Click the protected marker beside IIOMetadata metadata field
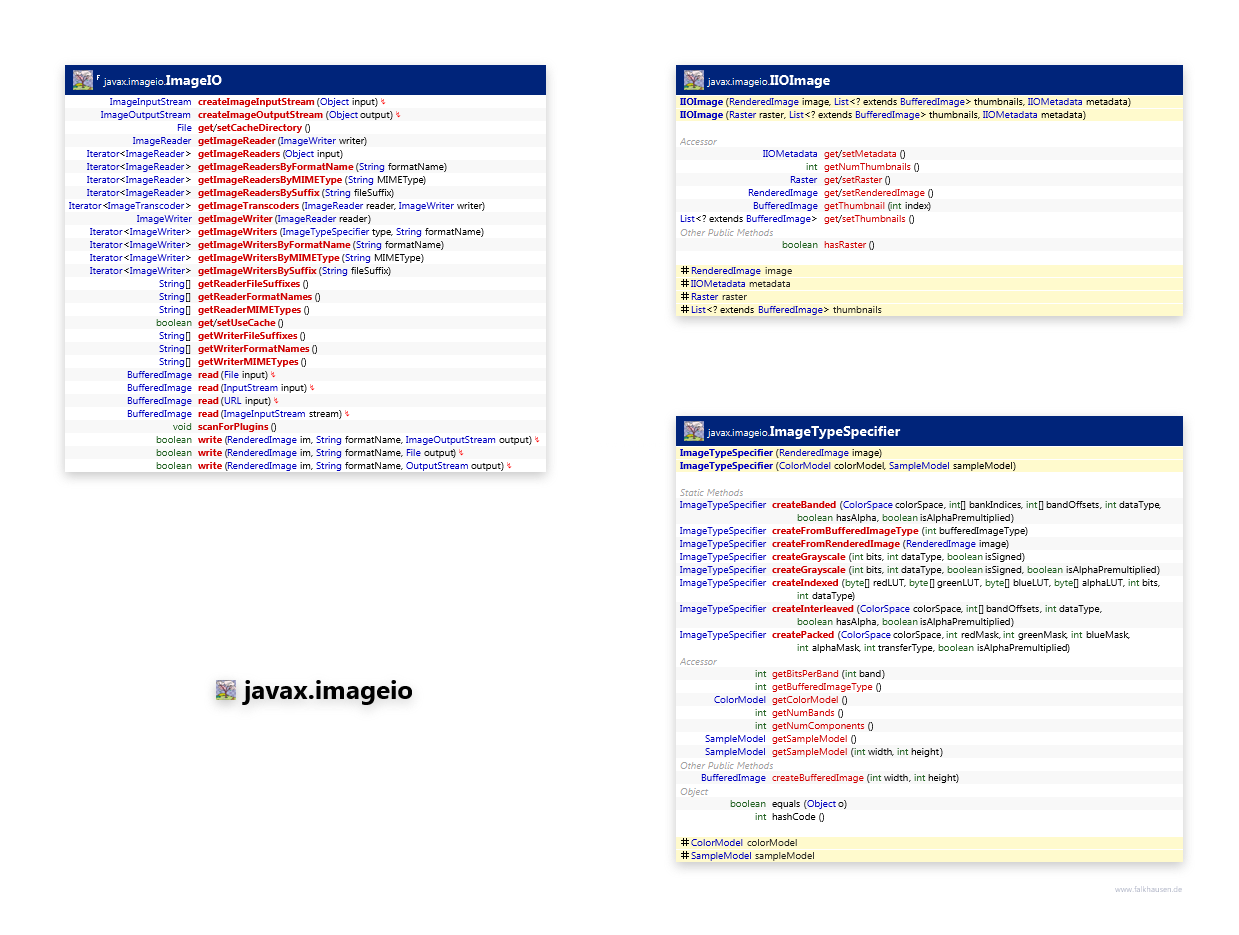 click(x=684, y=284)
